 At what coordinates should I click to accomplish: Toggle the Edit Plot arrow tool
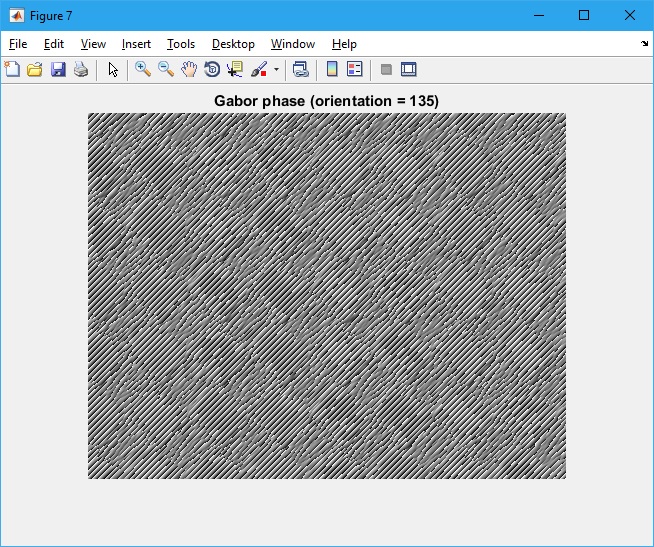pos(113,69)
